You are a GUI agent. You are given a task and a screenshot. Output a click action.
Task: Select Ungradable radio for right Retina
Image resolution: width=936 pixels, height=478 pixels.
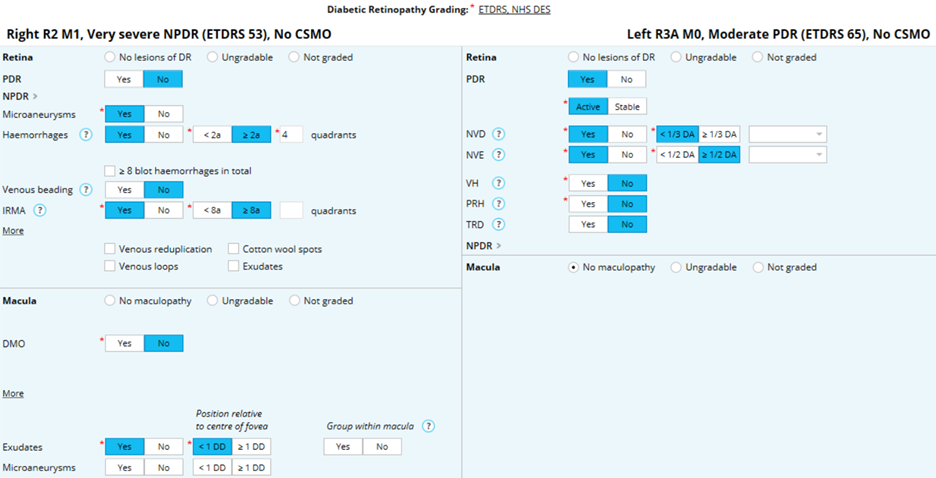[213, 57]
